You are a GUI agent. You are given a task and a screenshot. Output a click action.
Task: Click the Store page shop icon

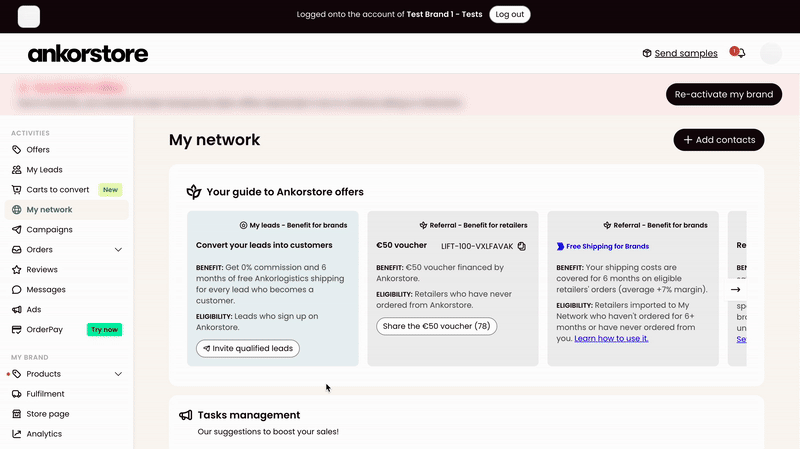(16, 414)
